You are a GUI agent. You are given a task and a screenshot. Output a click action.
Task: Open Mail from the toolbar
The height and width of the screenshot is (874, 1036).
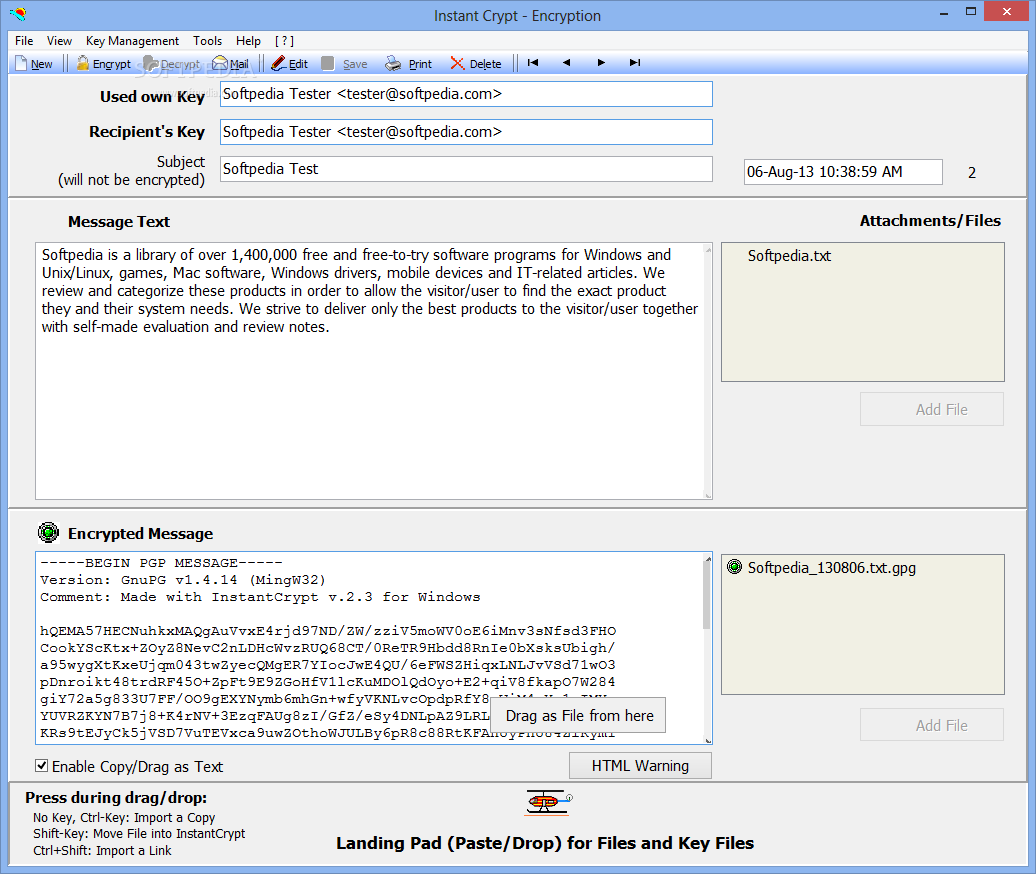point(231,63)
